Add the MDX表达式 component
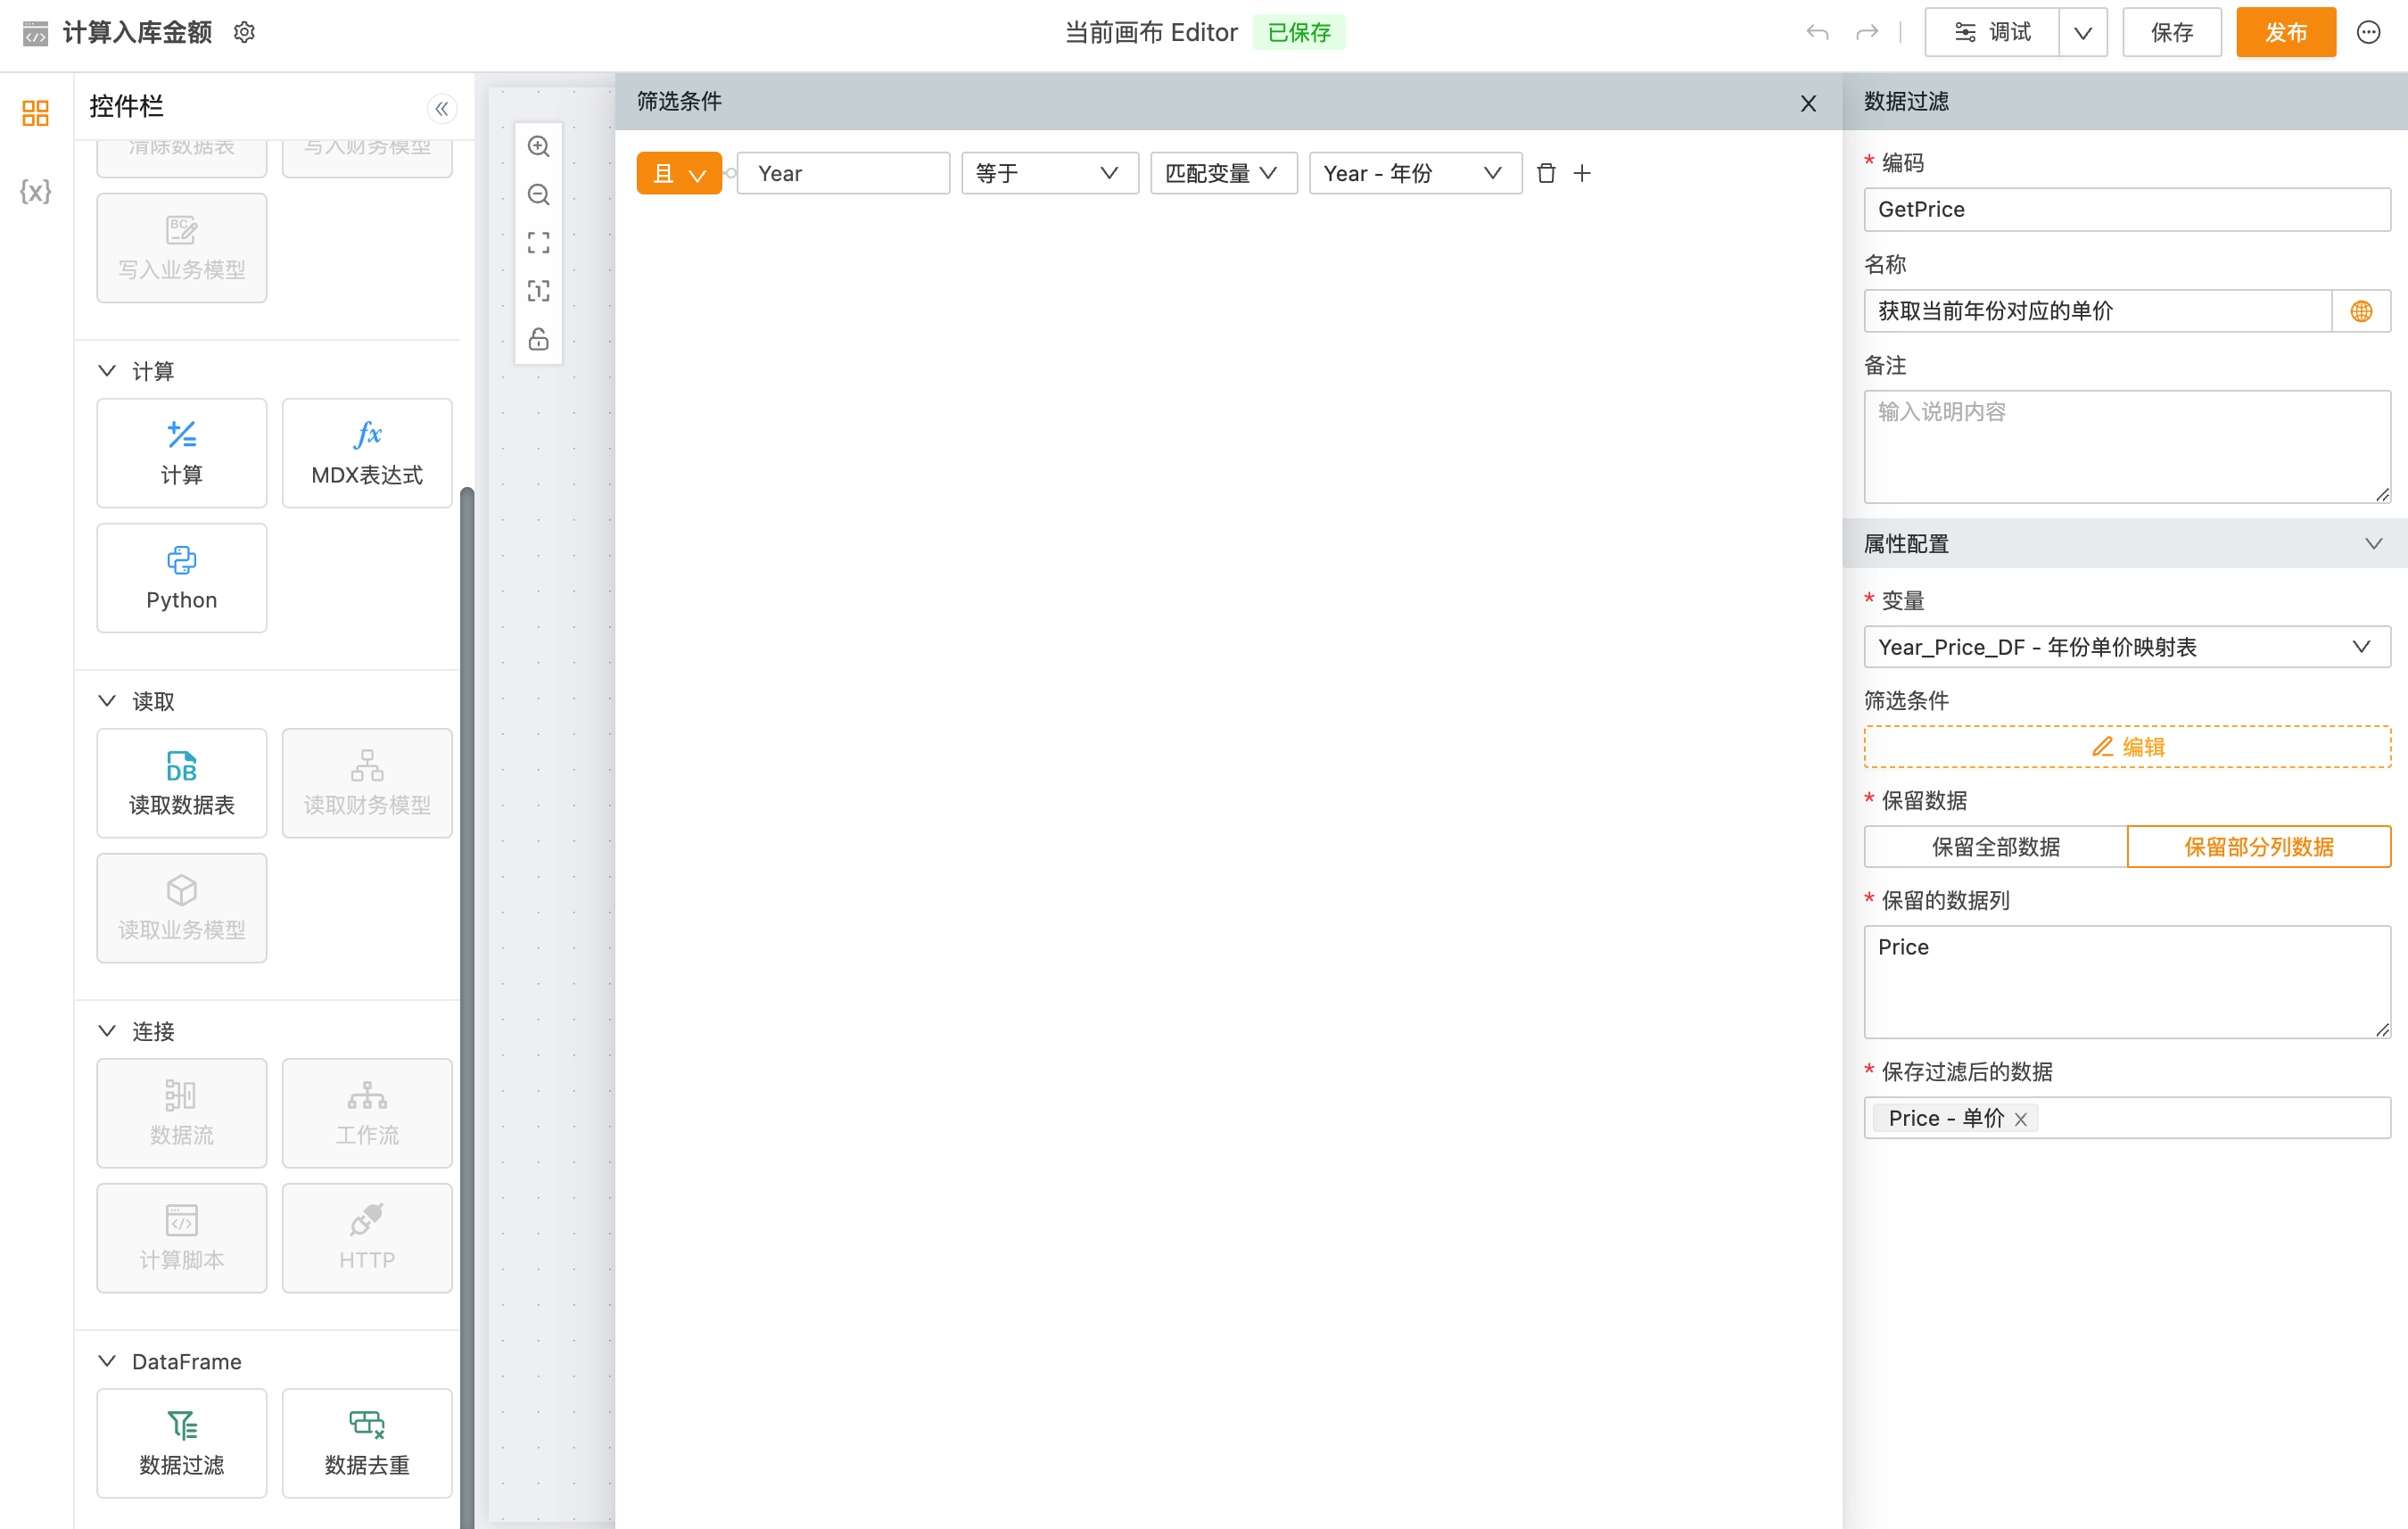2408x1529 pixels. coord(367,453)
